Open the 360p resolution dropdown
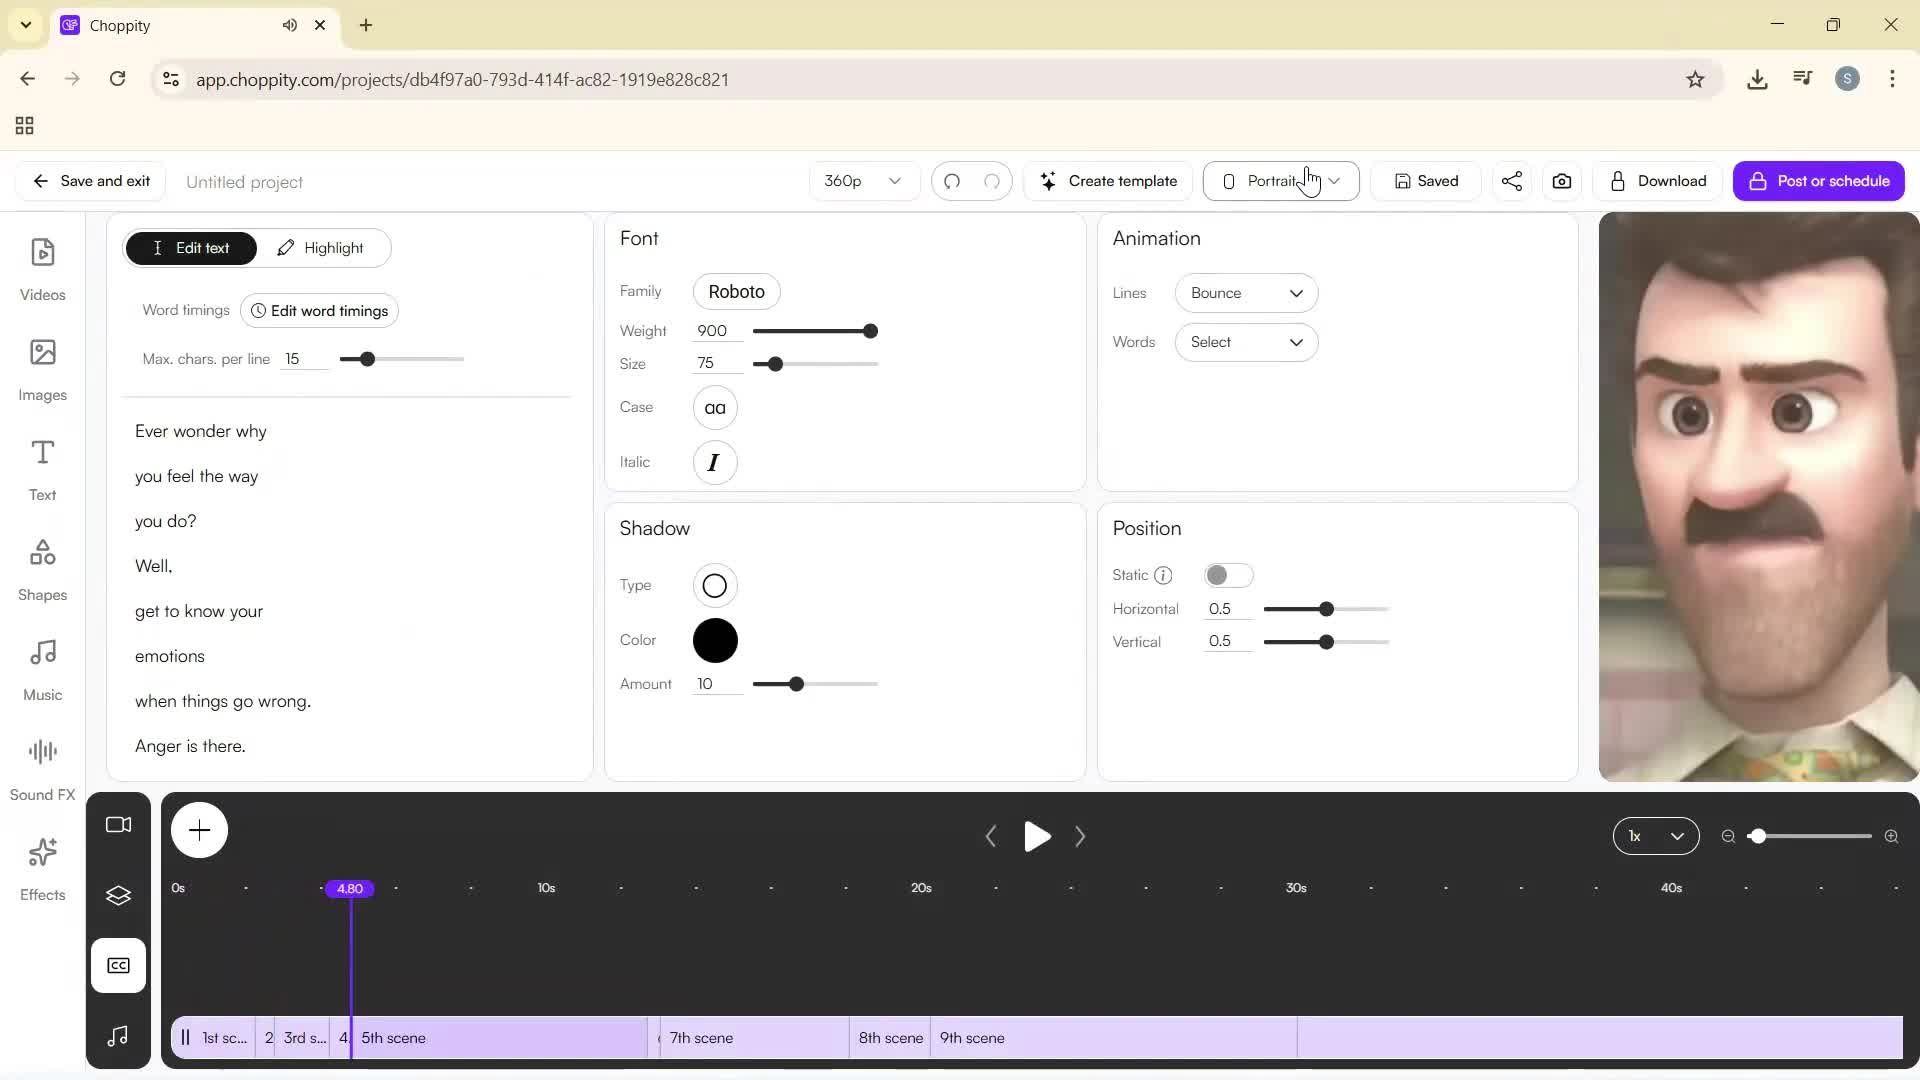Screen dimensions: 1920x1080 pyautogui.click(x=862, y=181)
